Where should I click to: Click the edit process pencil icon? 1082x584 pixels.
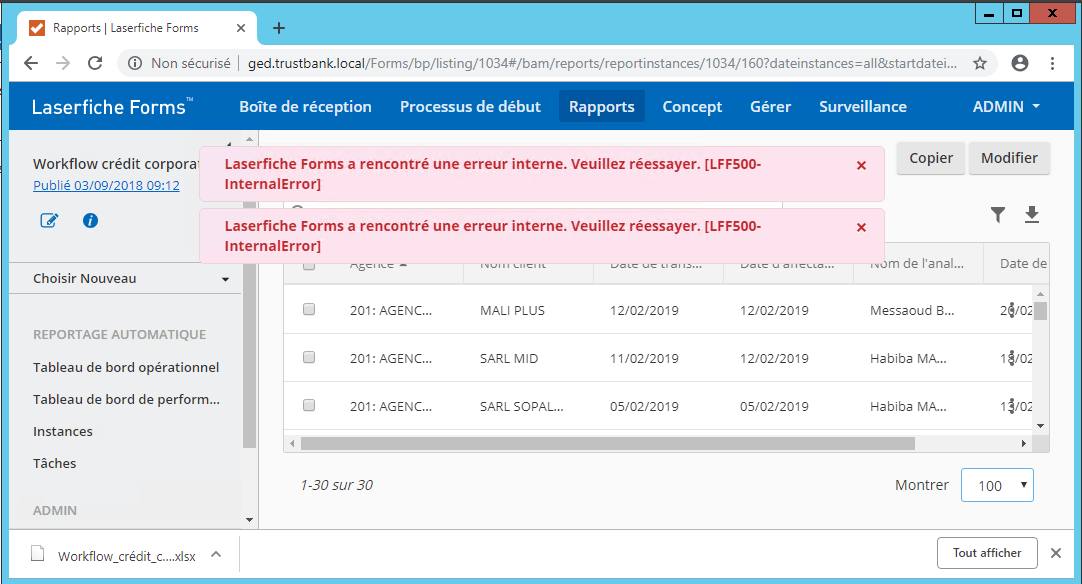click(49, 220)
